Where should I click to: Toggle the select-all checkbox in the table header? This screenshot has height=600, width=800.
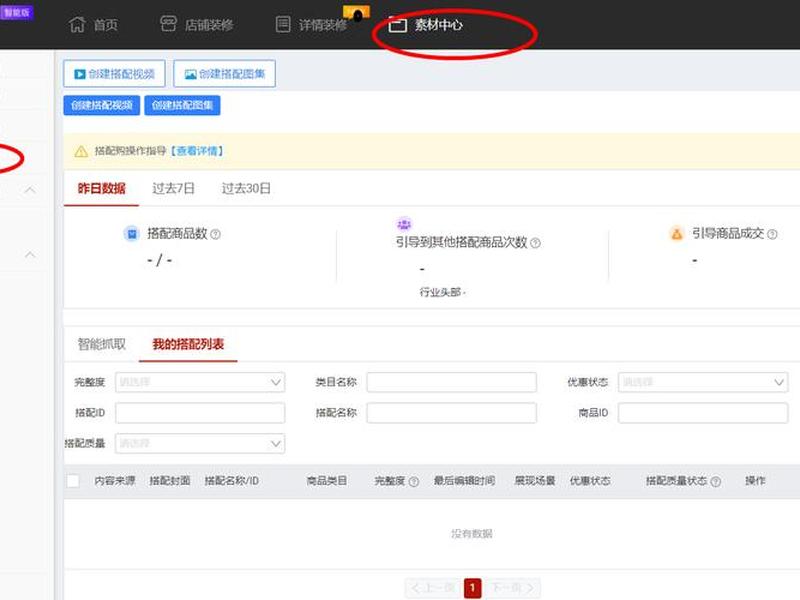(x=73, y=481)
